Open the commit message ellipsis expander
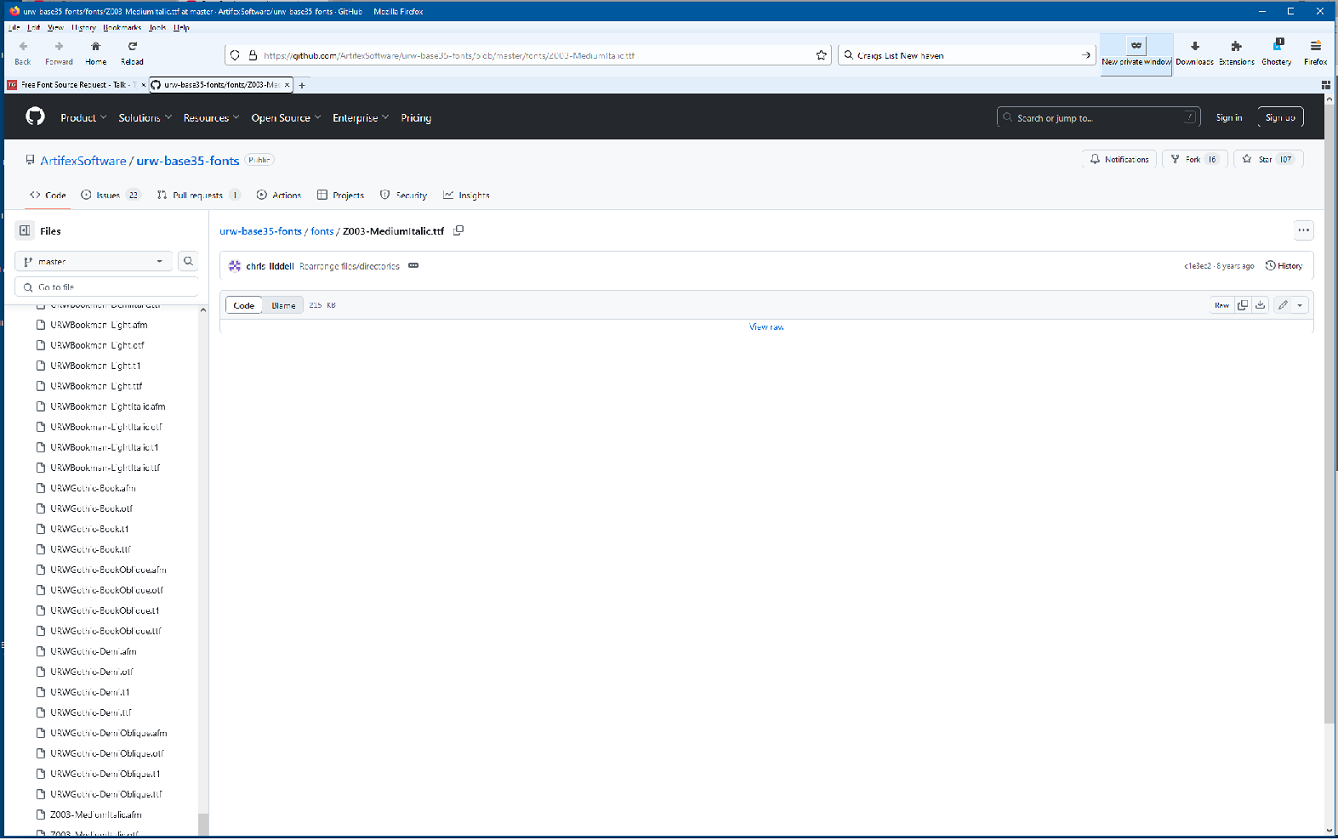The height and width of the screenshot is (840, 1338). pyautogui.click(x=413, y=266)
